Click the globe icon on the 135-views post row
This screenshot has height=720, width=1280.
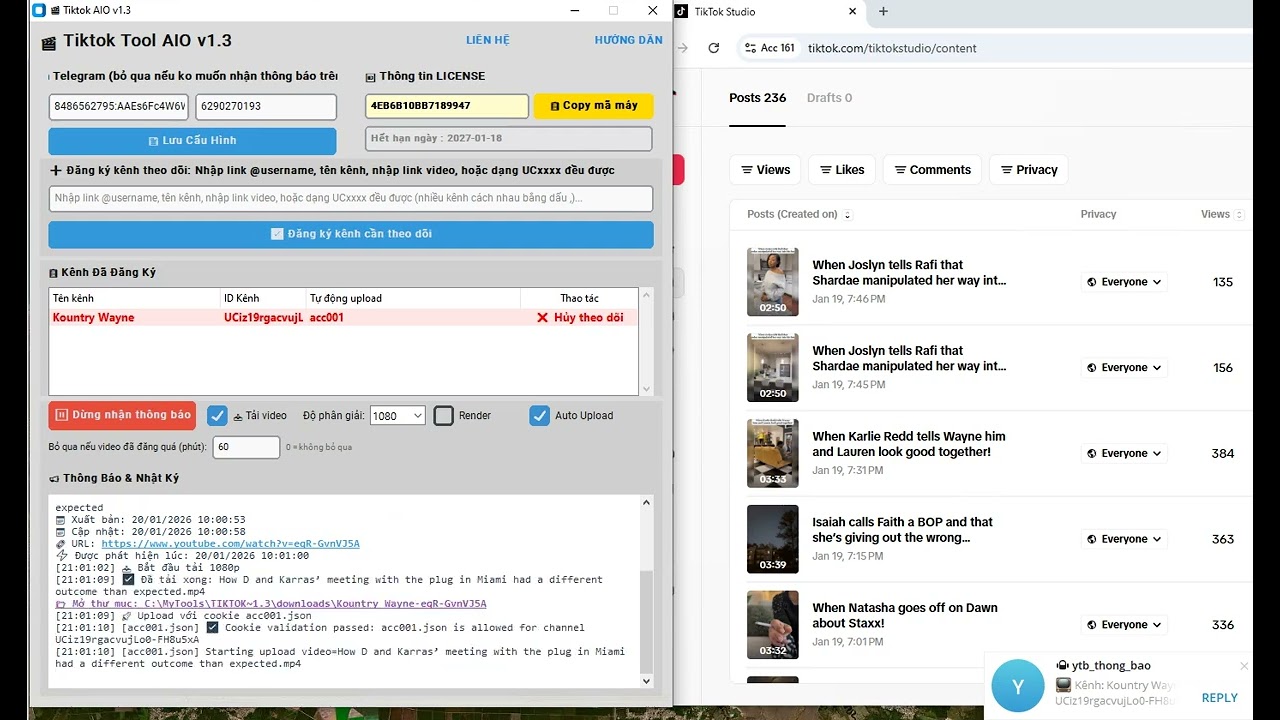[1092, 282]
